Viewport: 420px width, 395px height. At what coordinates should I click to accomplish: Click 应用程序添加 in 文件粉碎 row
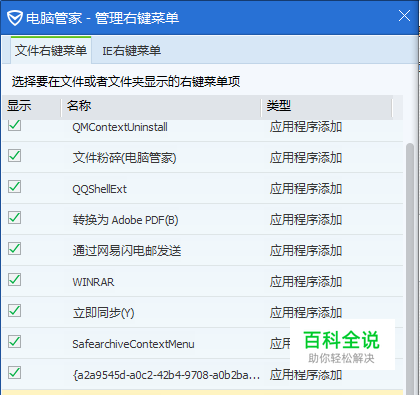point(306,158)
